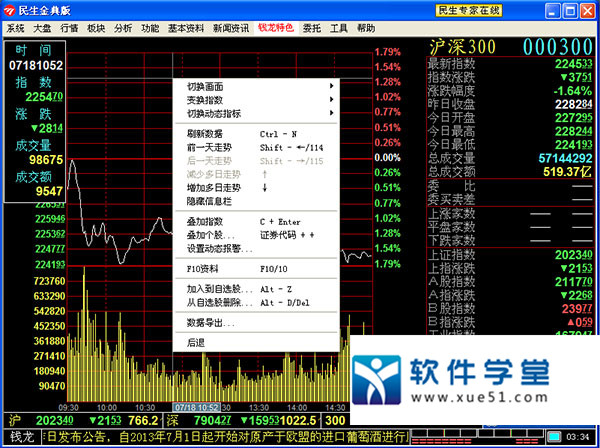
Task: Click the 沪 index summary in bottom bar
Action: pos(83,420)
